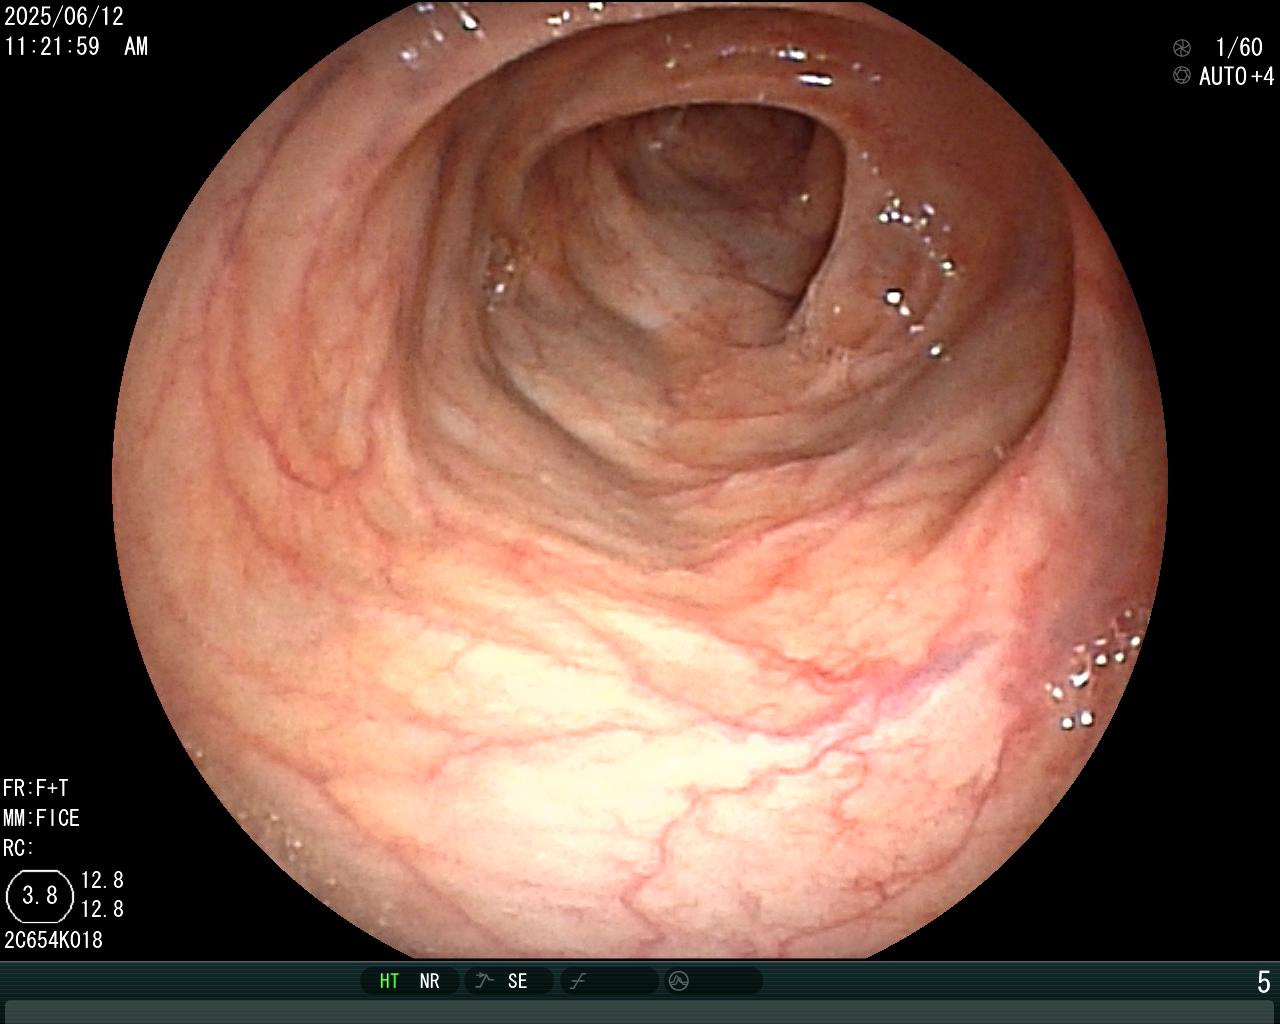Click the tone curve icon in status bar
The height and width of the screenshot is (1024, 1280).
pyautogui.click(x=578, y=981)
